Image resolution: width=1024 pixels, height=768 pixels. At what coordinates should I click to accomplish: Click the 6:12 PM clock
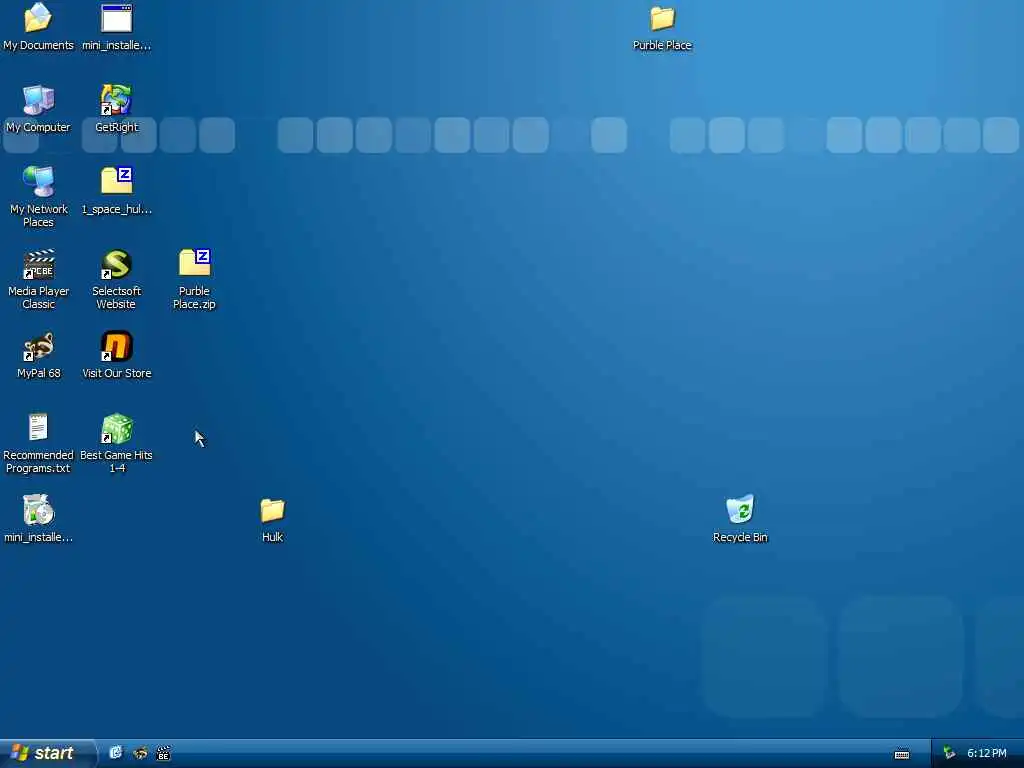tap(987, 753)
